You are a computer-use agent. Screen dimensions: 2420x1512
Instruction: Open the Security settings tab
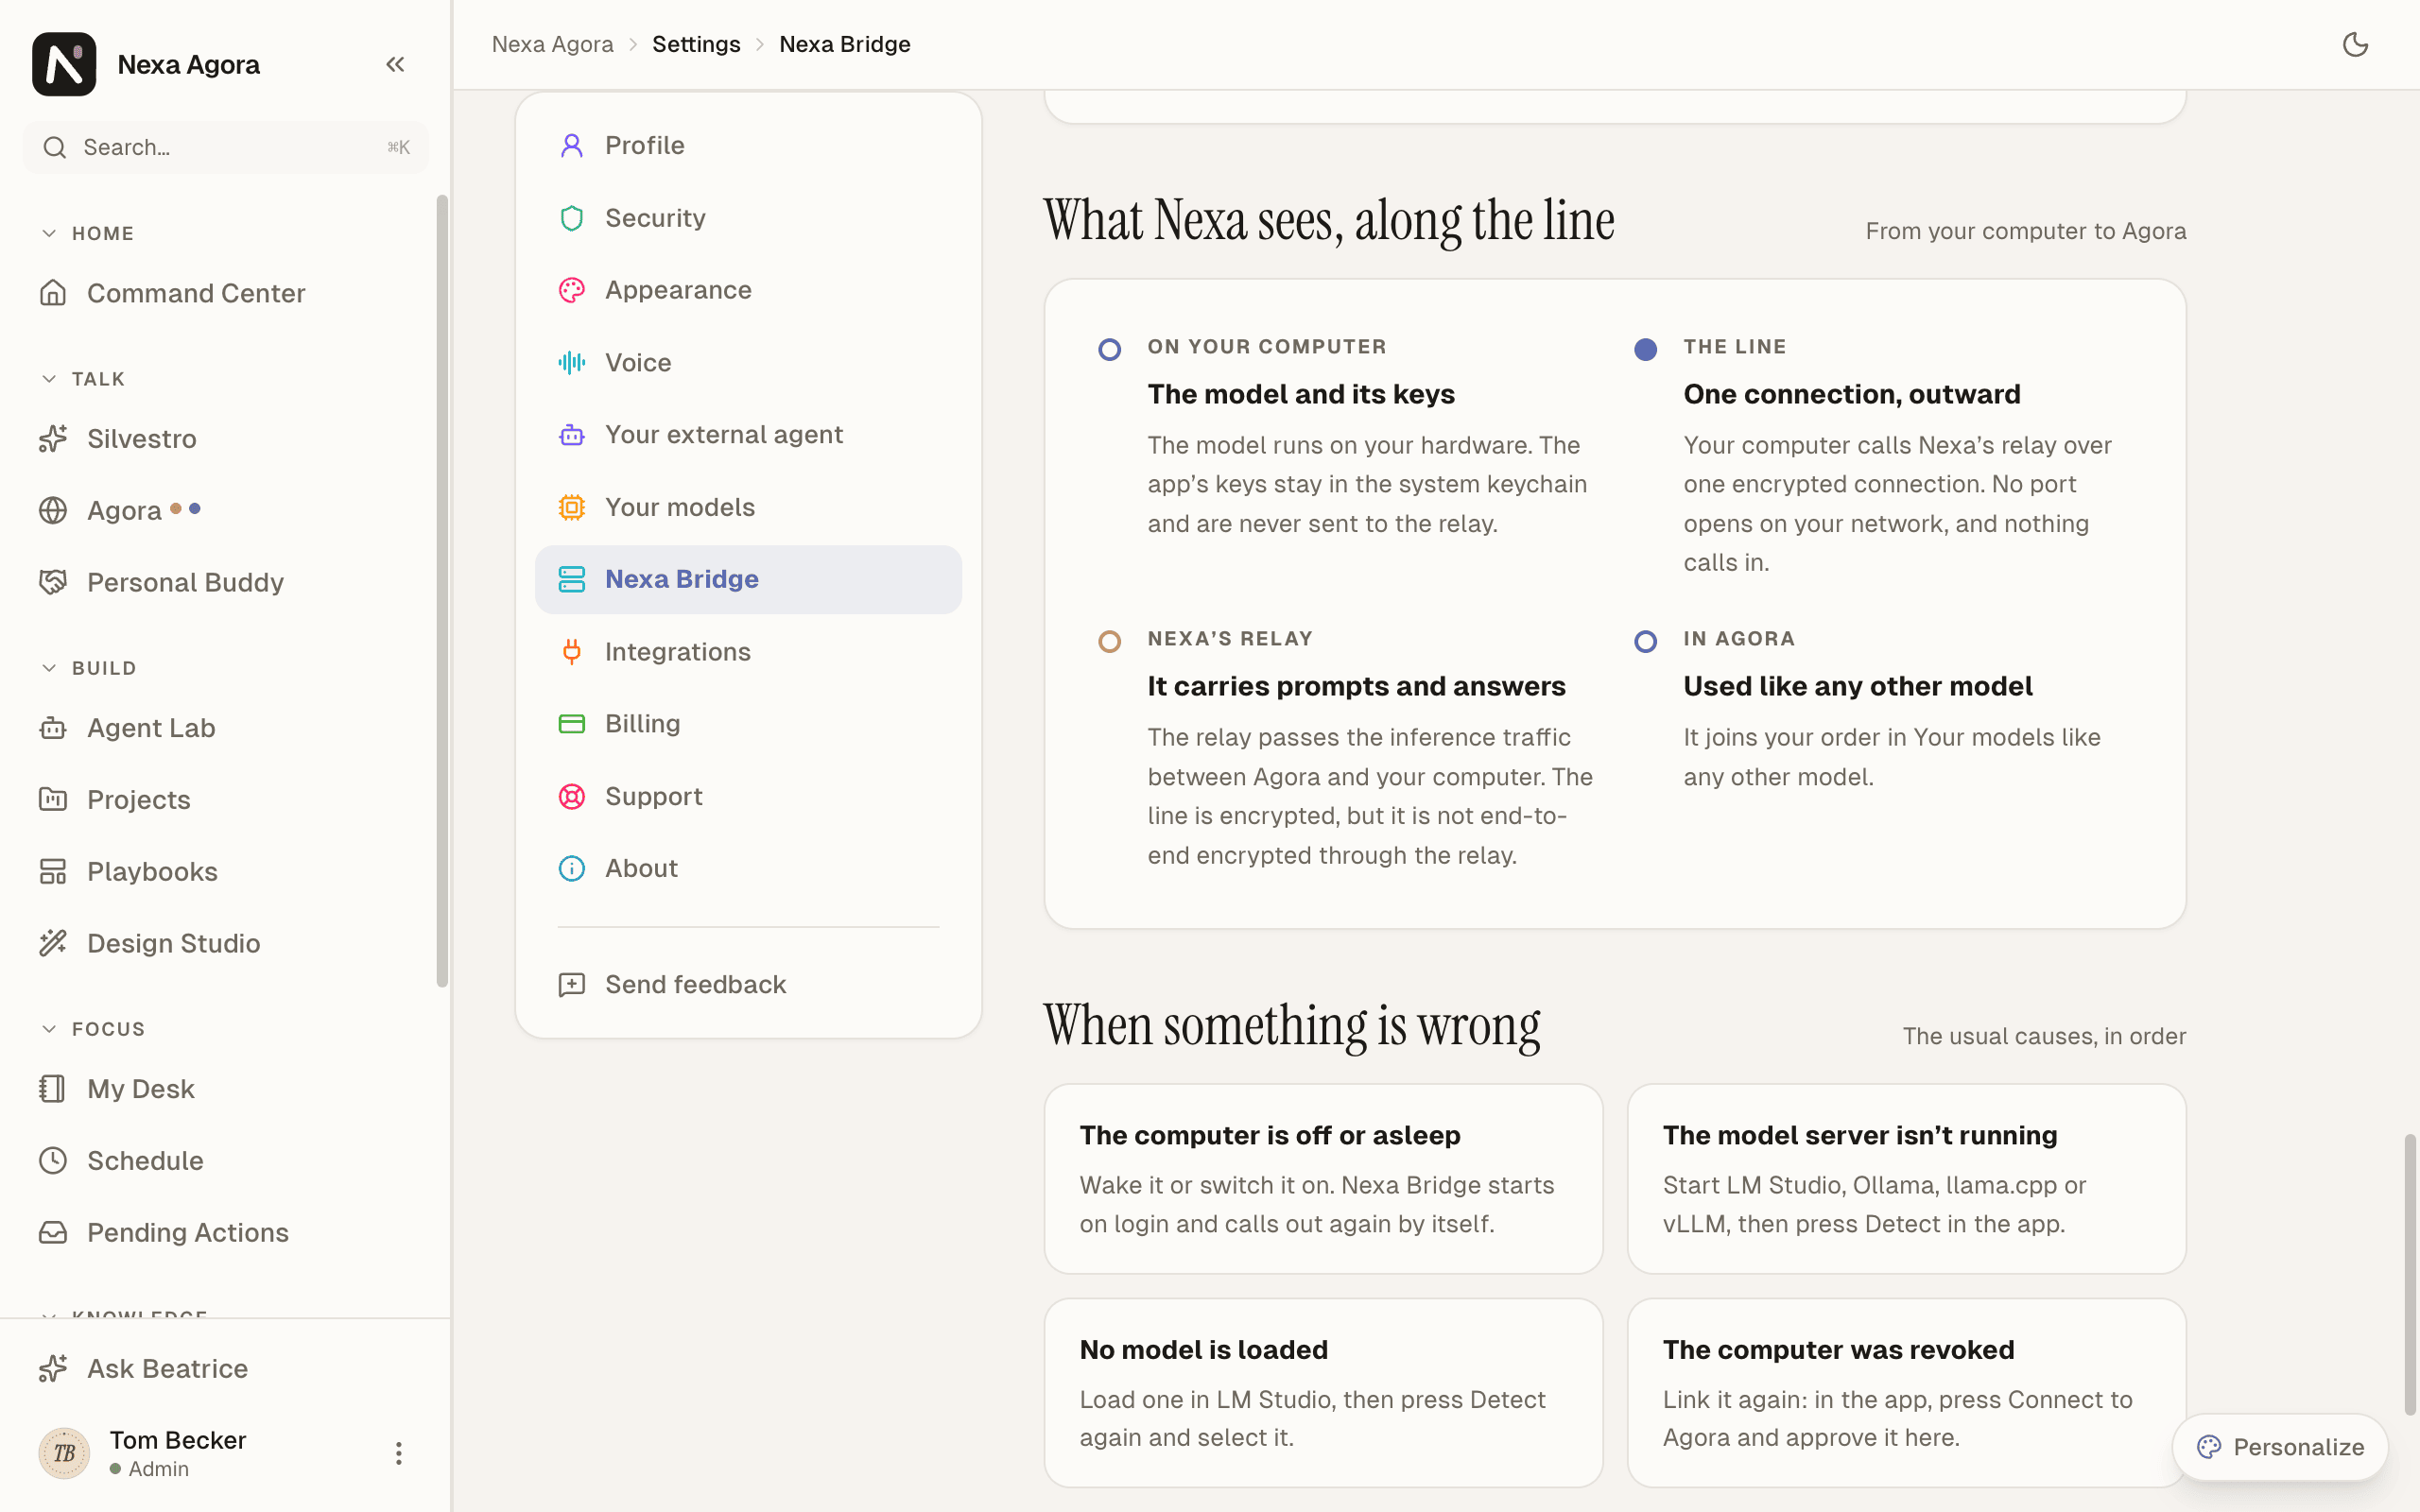[x=748, y=218]
